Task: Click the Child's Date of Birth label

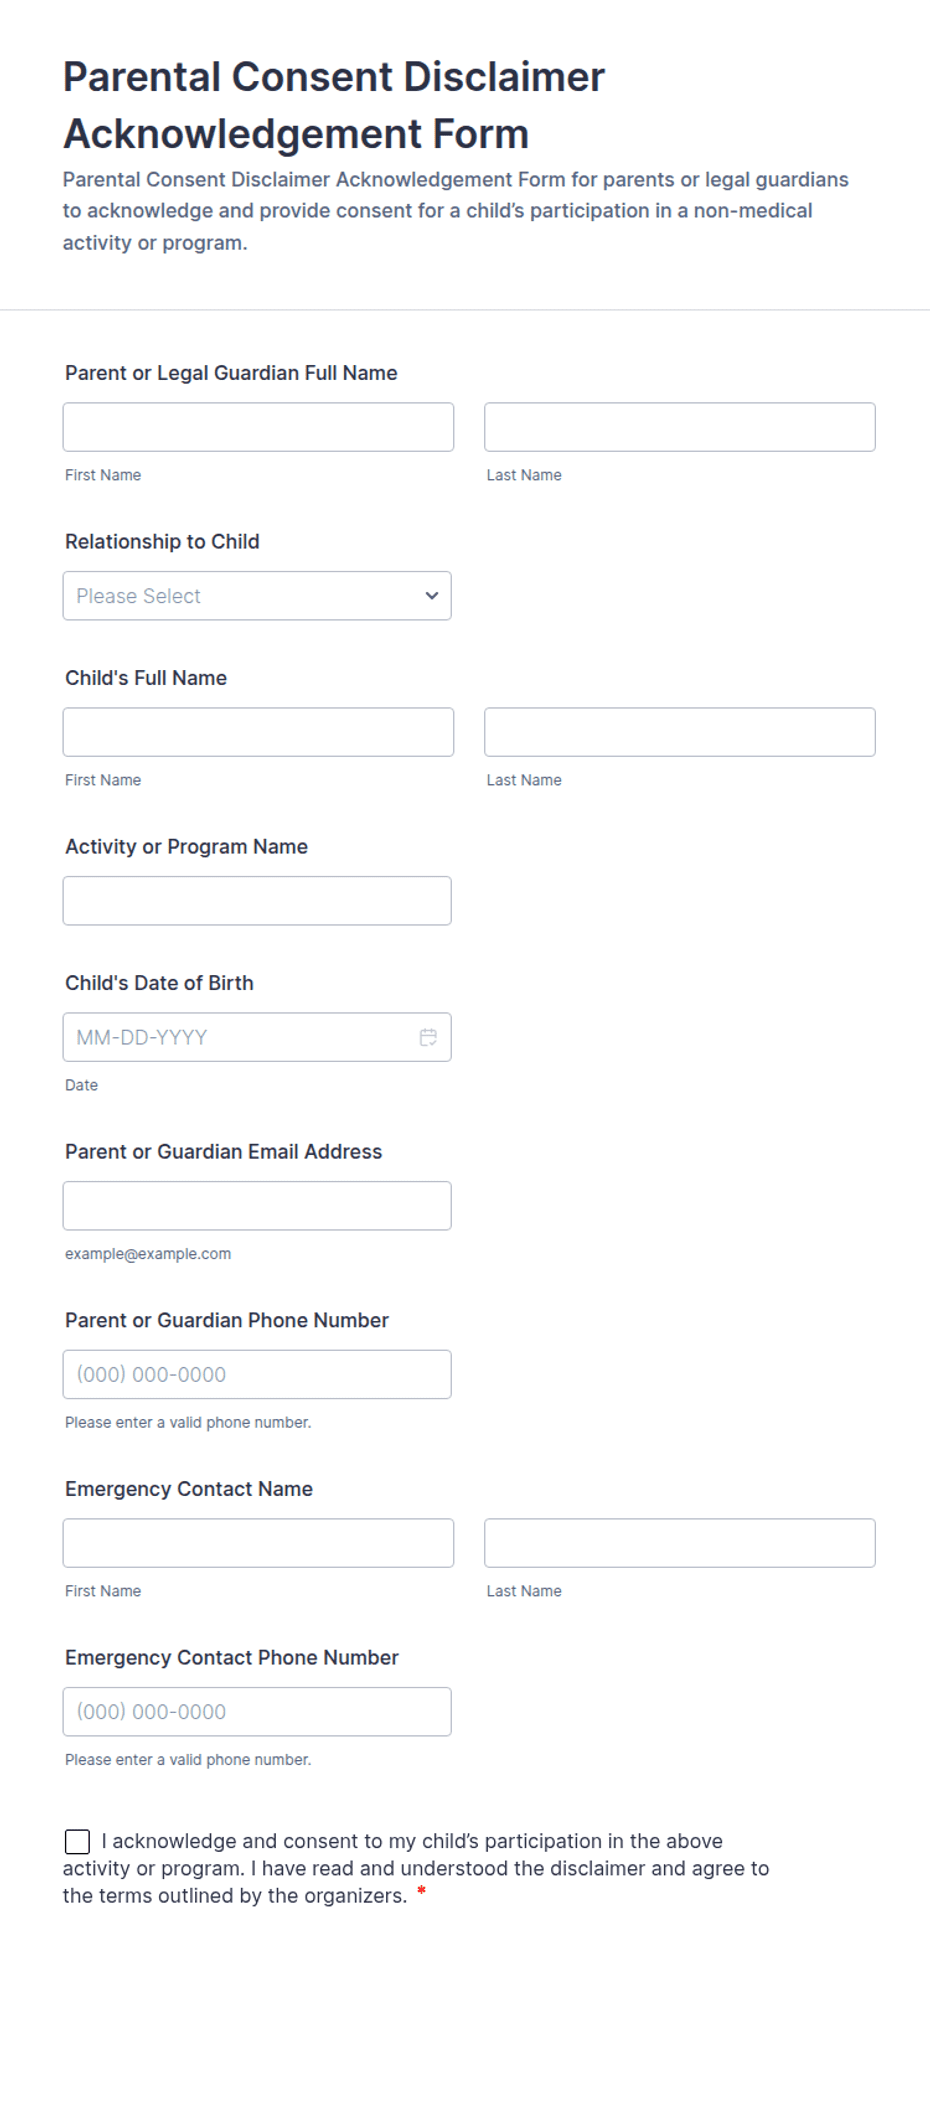Action: 159,983
